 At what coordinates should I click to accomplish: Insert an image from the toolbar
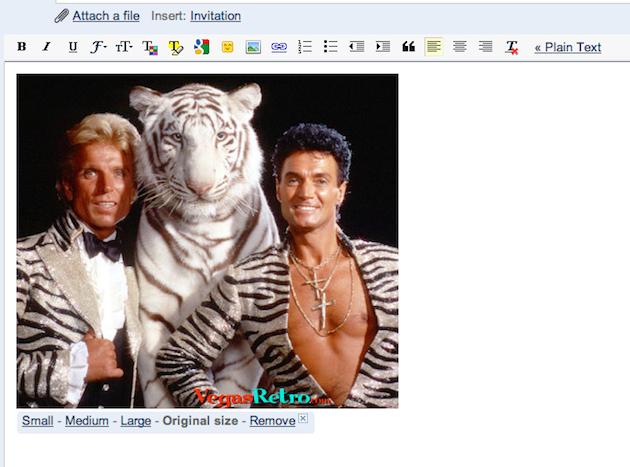pyautogui.click(x=253, y=47)
